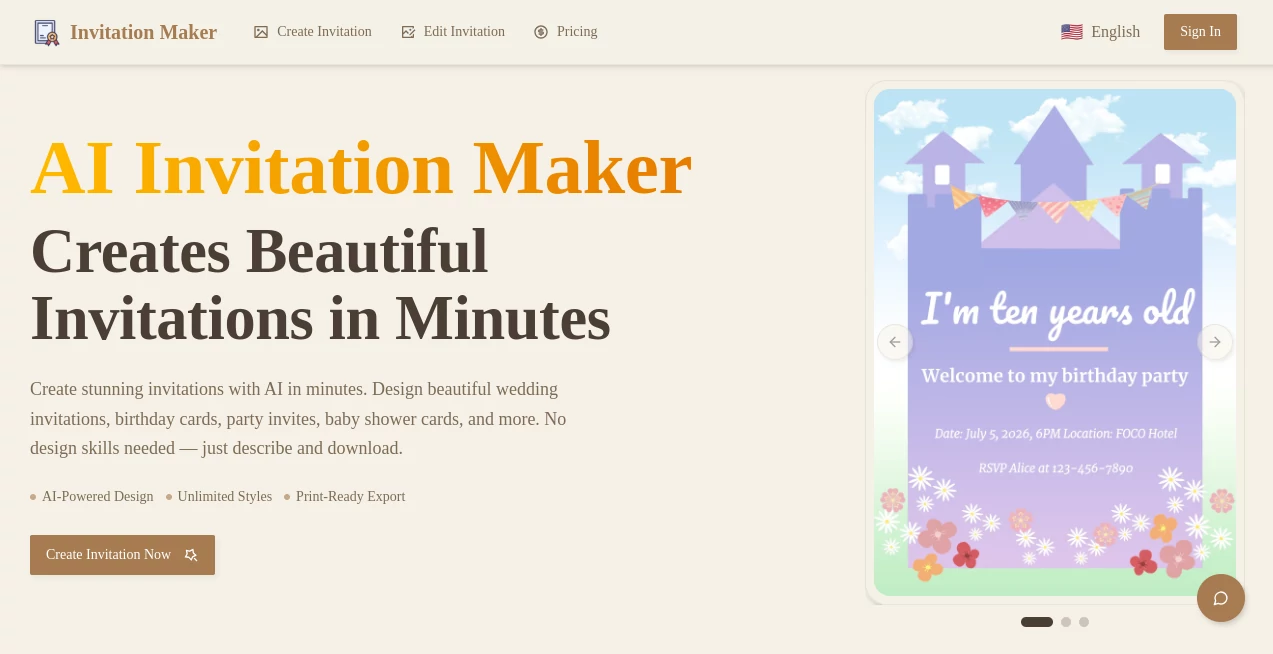Go to the Pricing page
This screenshot has height=654, width=1273.
pos(576,31)
